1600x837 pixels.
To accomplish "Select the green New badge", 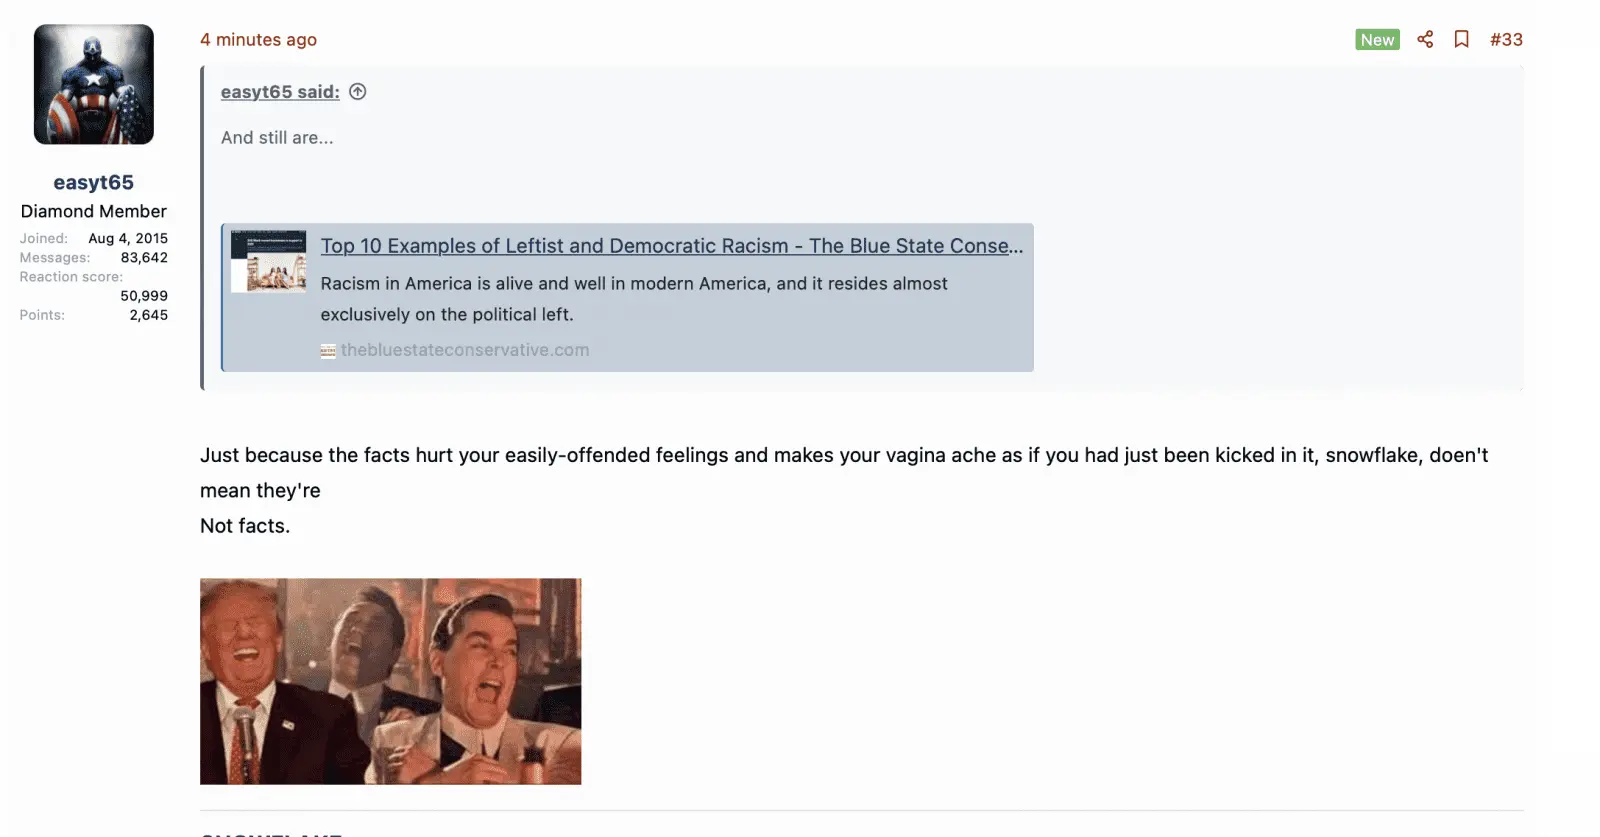I will click(1376, 39).
